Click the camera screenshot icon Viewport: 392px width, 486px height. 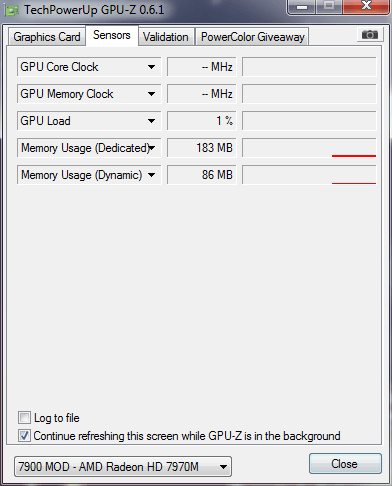point(370,34)
